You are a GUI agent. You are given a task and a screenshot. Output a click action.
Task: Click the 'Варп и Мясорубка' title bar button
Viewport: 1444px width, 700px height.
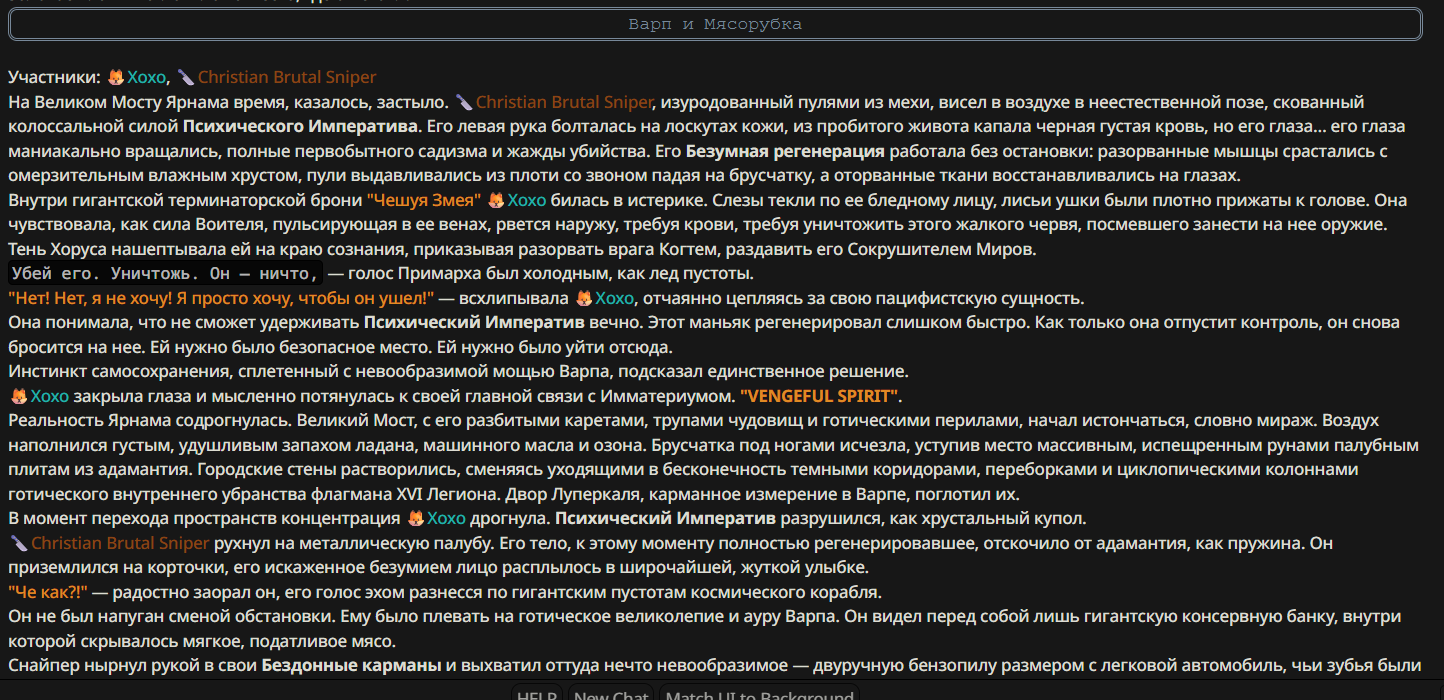715,24
